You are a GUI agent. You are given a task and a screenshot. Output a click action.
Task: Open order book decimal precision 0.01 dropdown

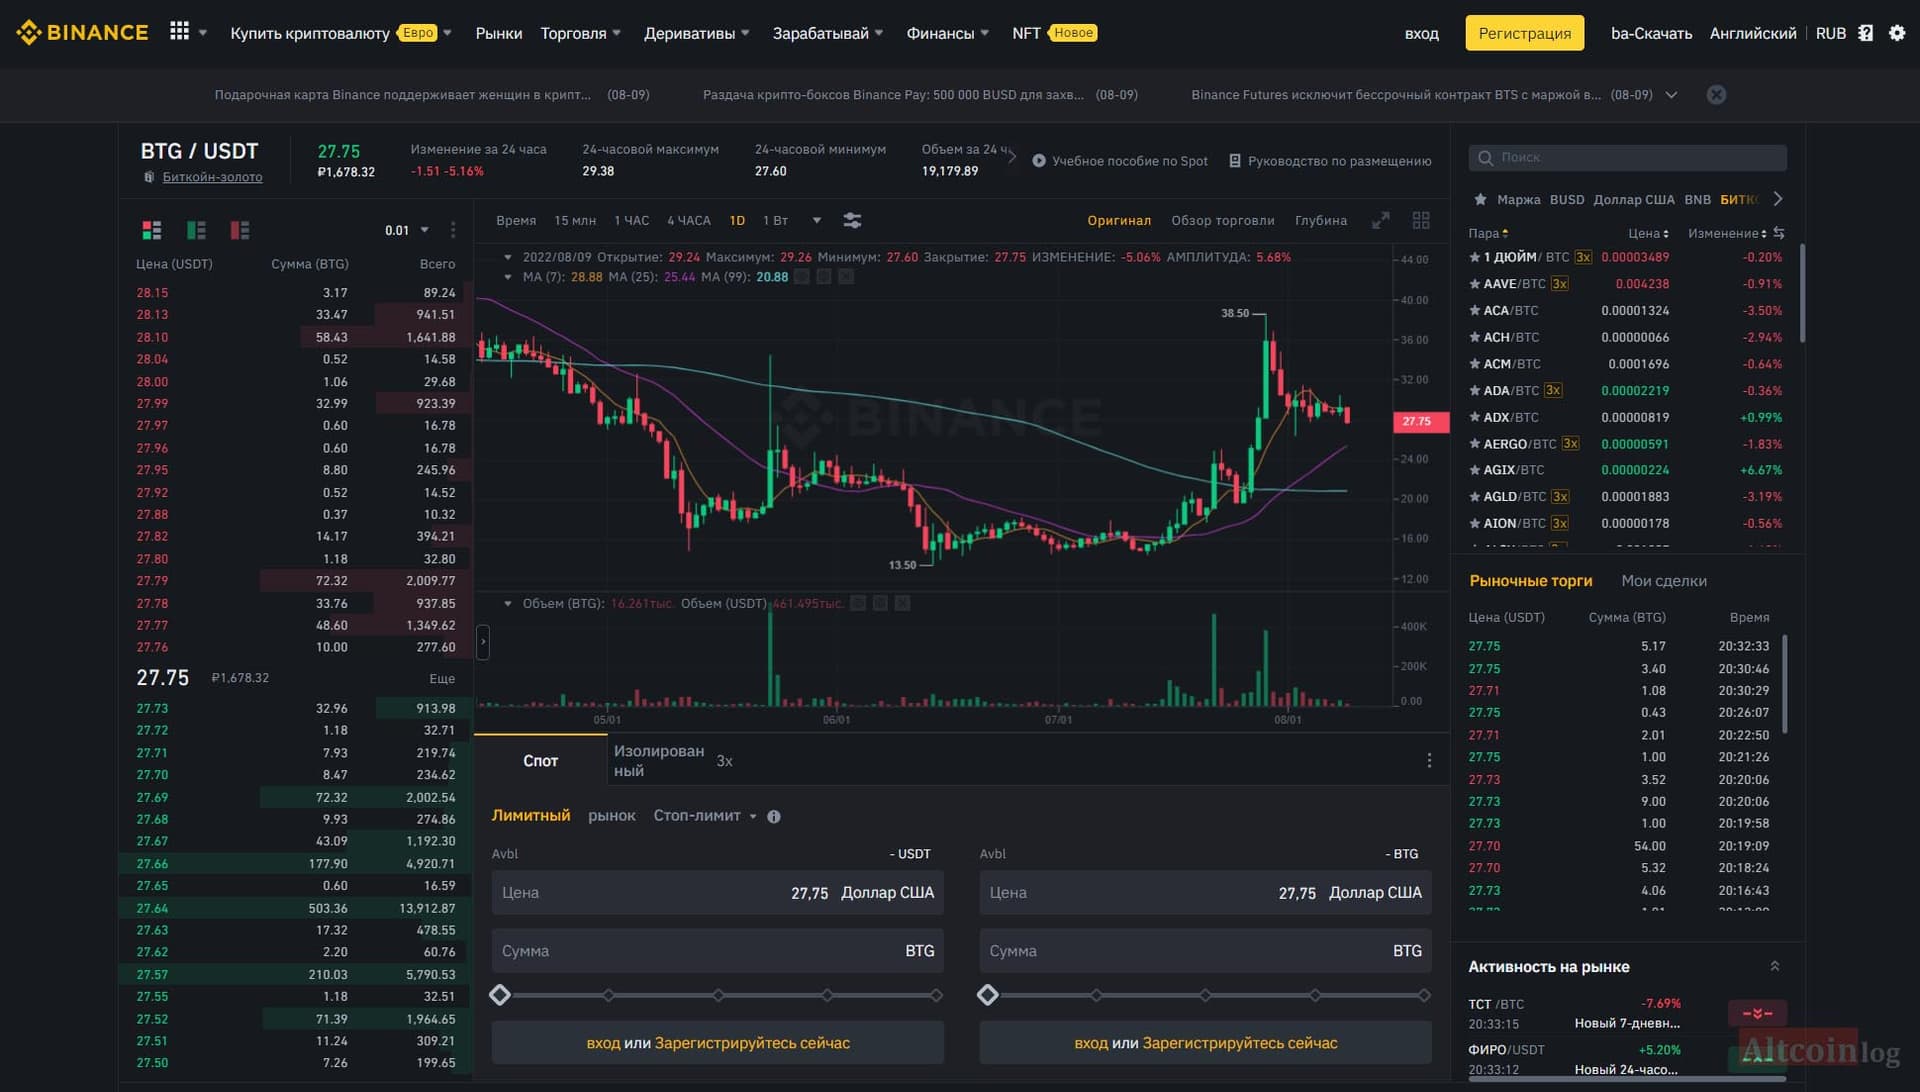[407, 230]
